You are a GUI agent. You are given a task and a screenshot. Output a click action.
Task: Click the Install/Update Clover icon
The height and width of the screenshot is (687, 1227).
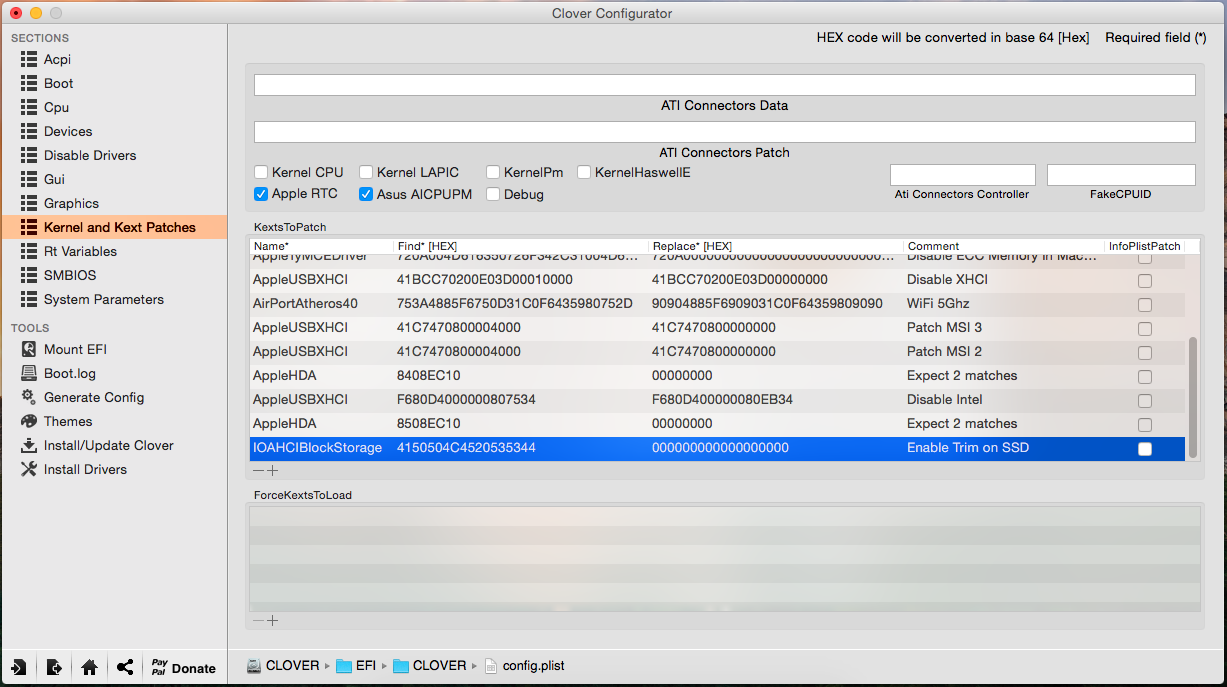tap(28, 445)
